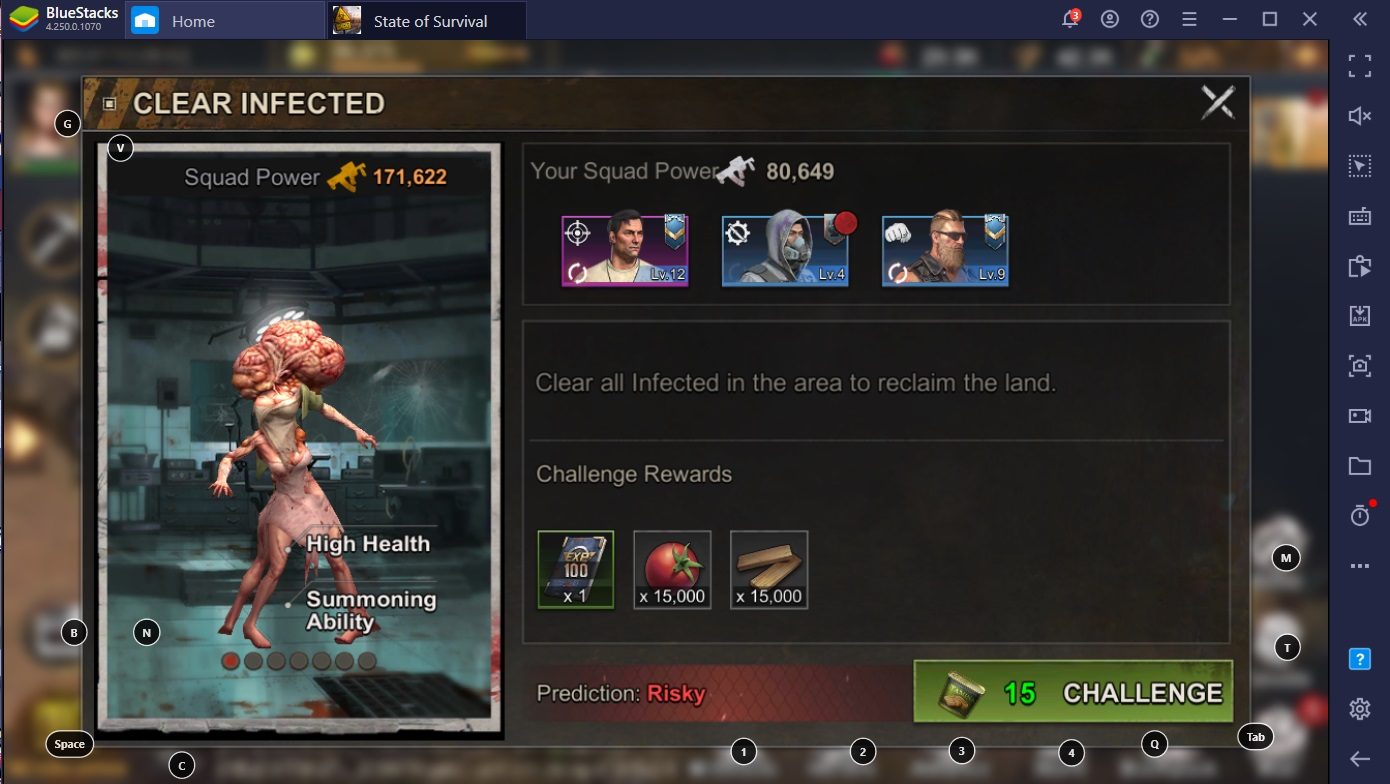Open the BlueStacks account profile icon
The image size is (1390, 784).
1110,19
